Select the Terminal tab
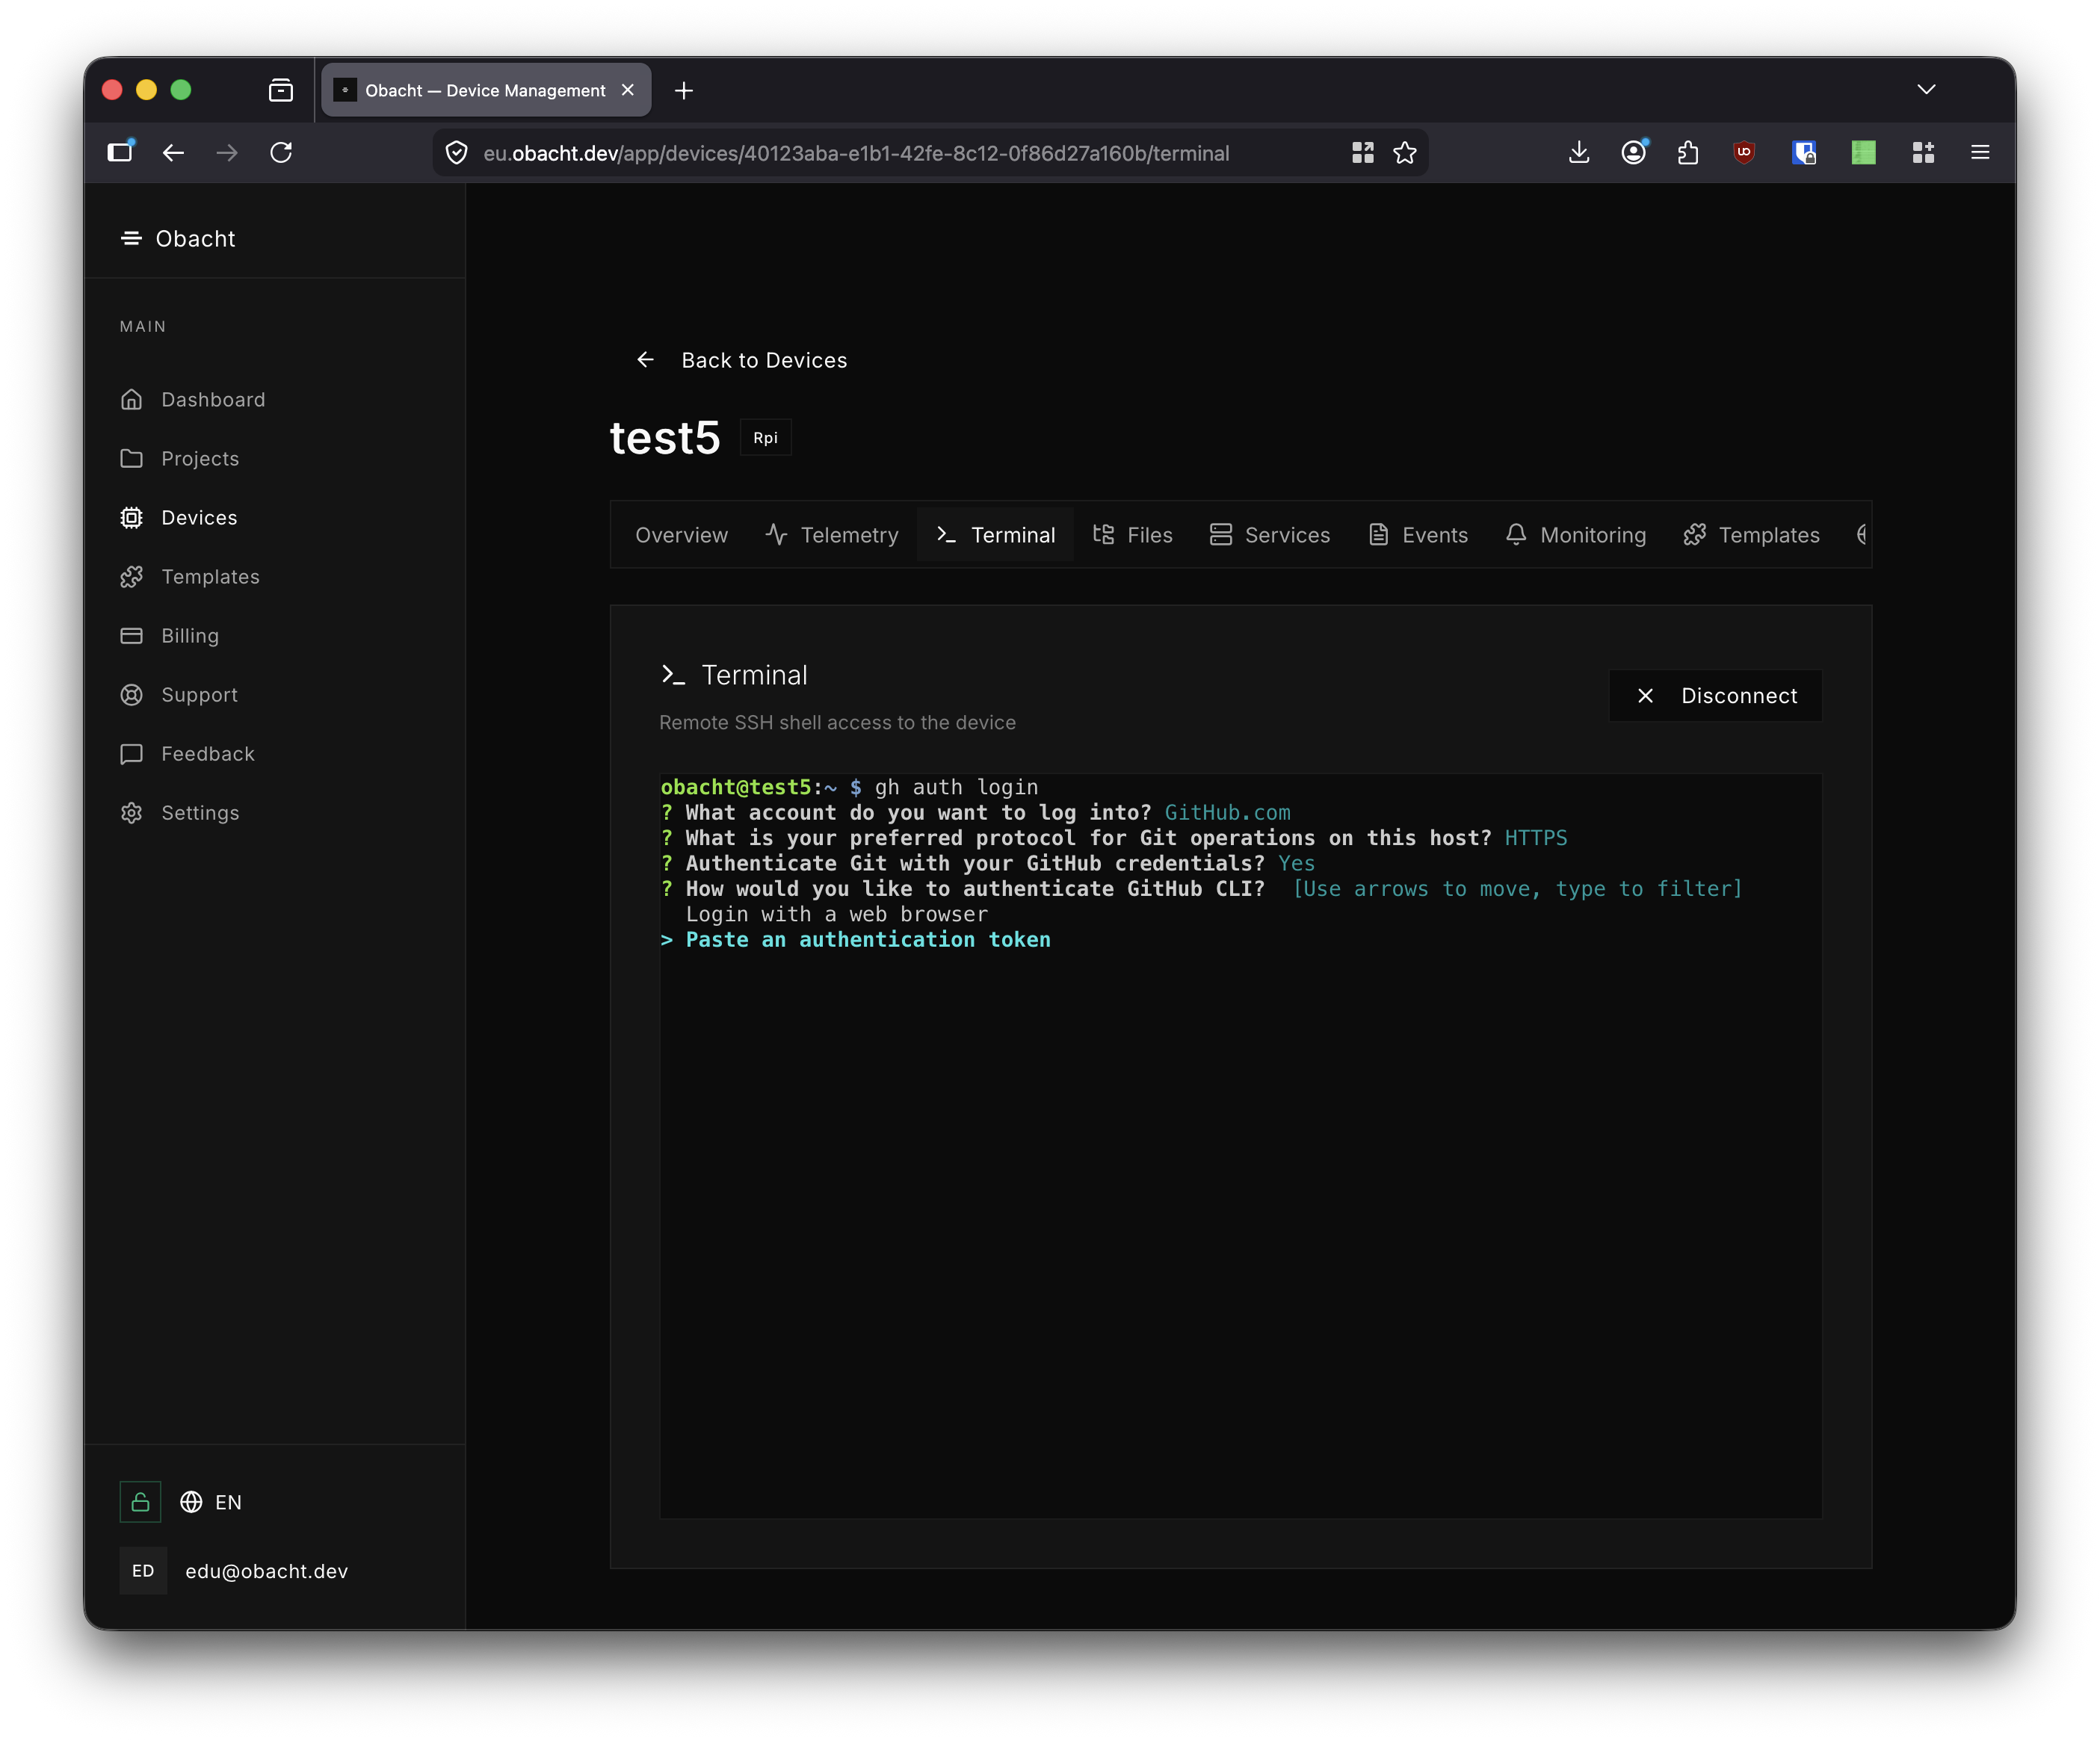2100x1741 pixels. click(x=996, y=535)
